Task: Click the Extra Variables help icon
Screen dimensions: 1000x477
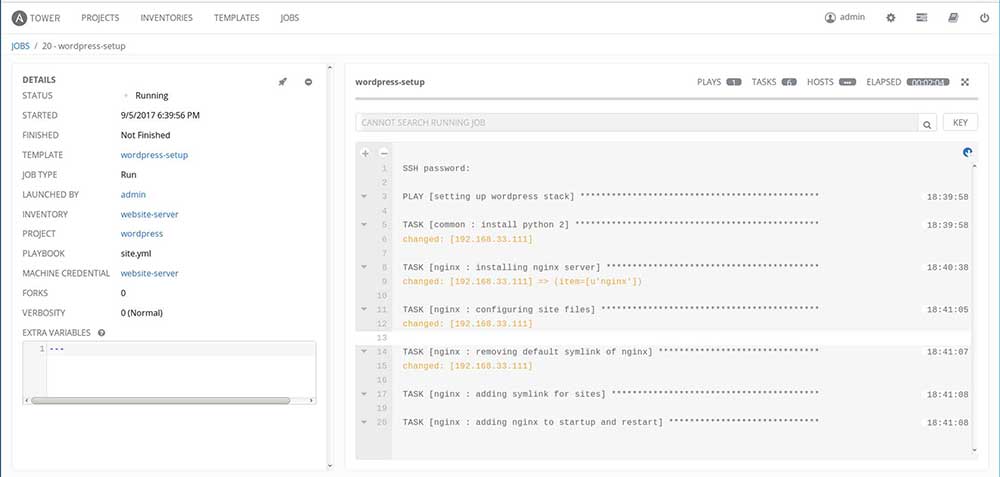Action: pos(102,332)
